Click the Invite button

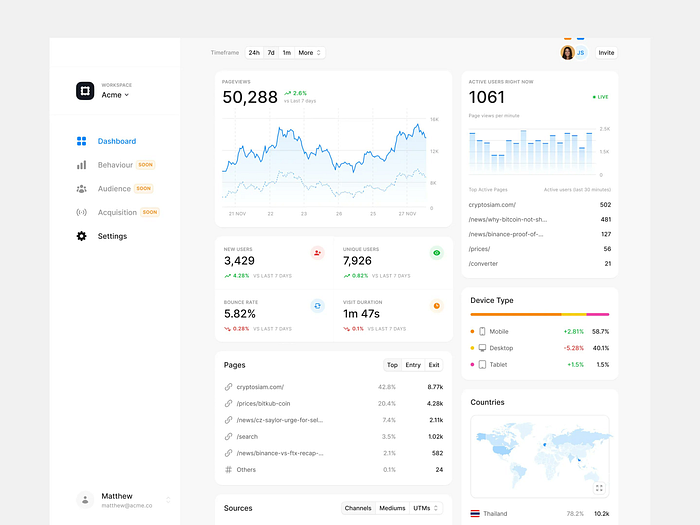click(606, 53)
